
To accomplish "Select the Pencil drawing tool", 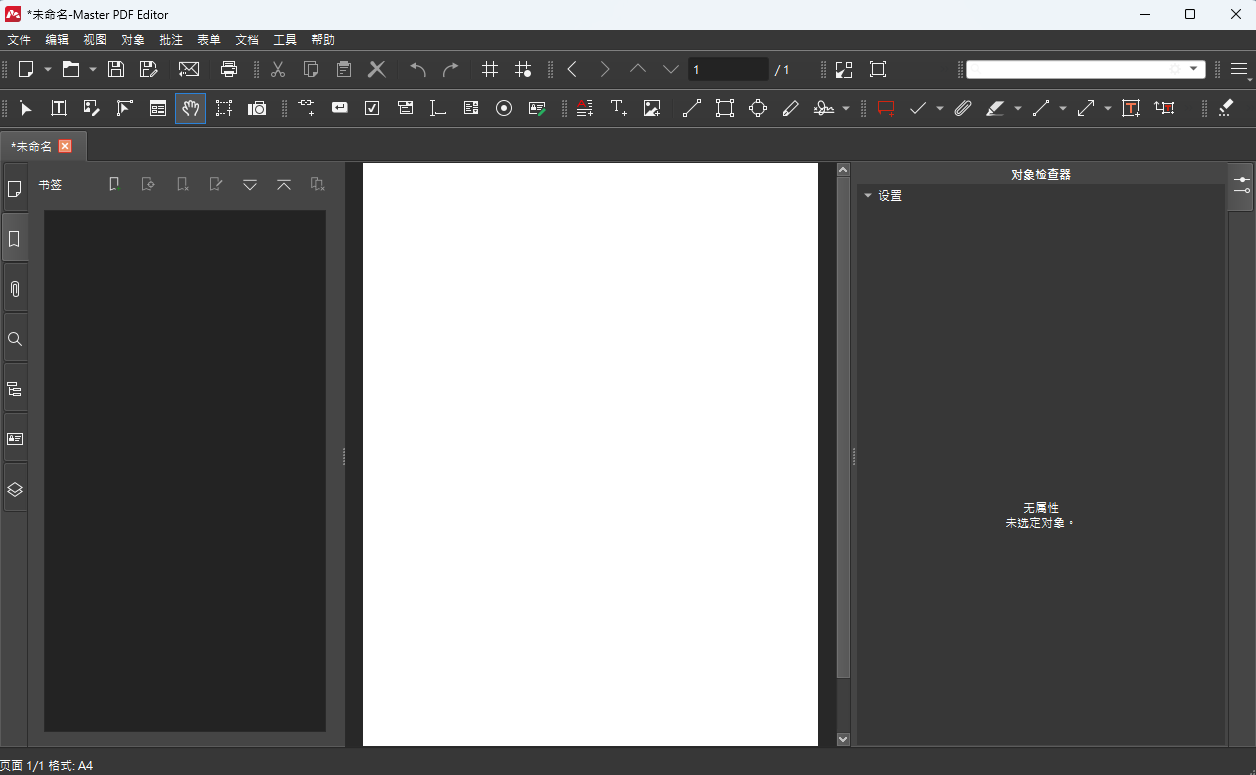I will 790,108.
